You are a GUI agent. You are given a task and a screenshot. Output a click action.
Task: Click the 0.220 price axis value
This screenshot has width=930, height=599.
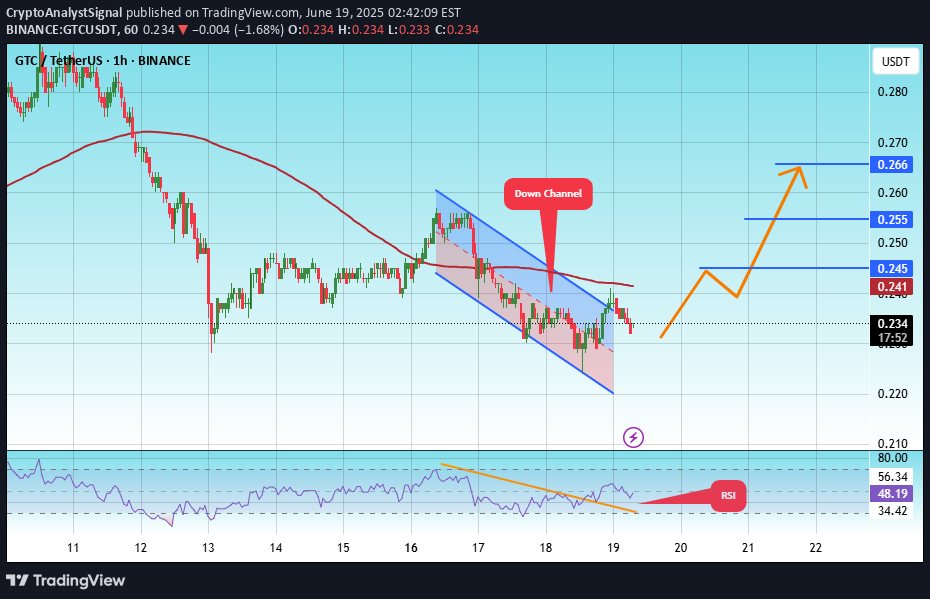tap(893, 394)
